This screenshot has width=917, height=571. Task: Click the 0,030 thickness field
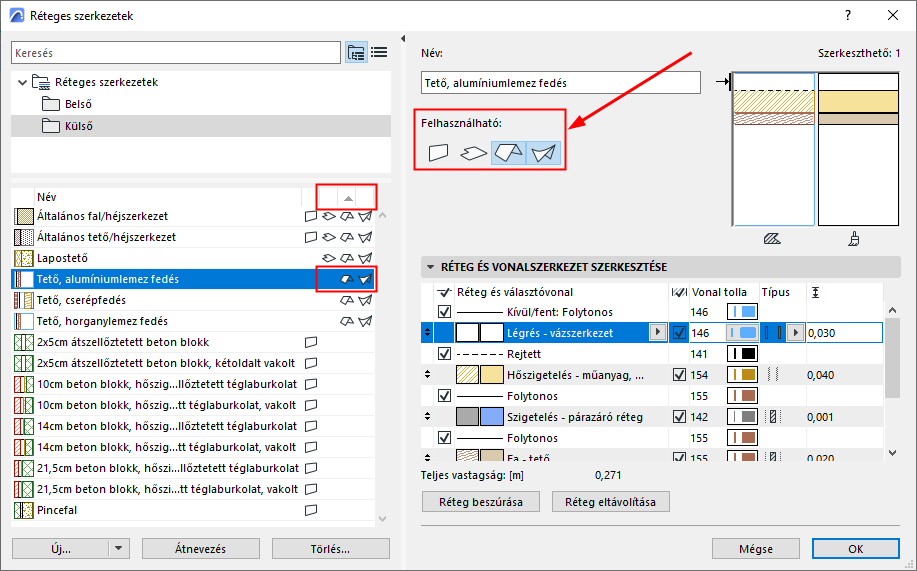click(844, 333)
